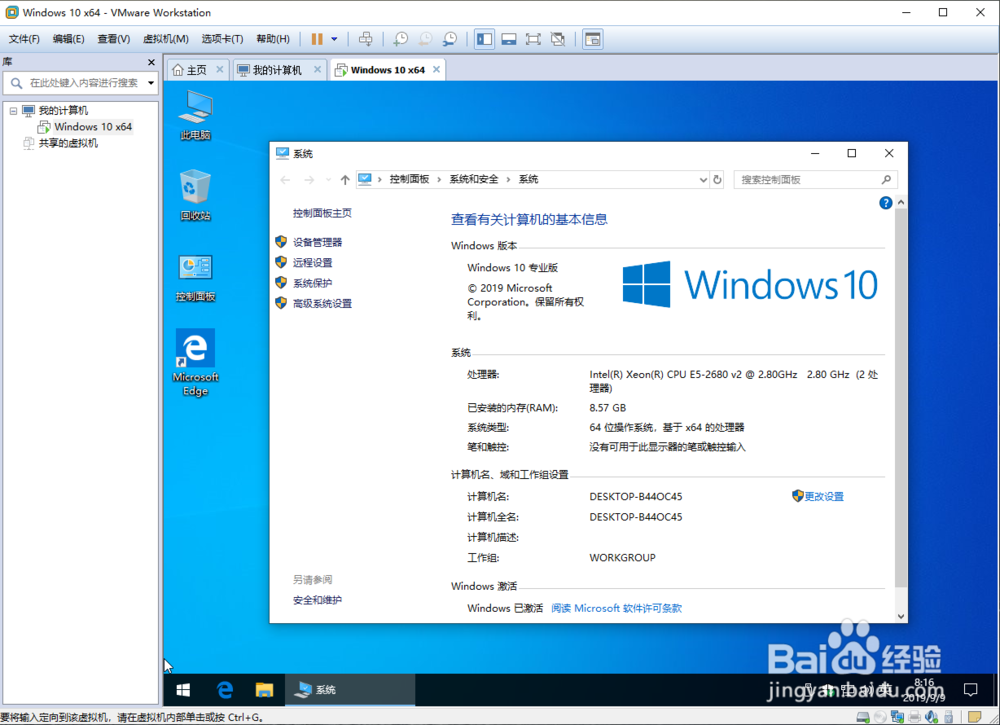Open help with the blue question mark
This screenshot has width=1000, height=725.
click(x=885, y=203)
